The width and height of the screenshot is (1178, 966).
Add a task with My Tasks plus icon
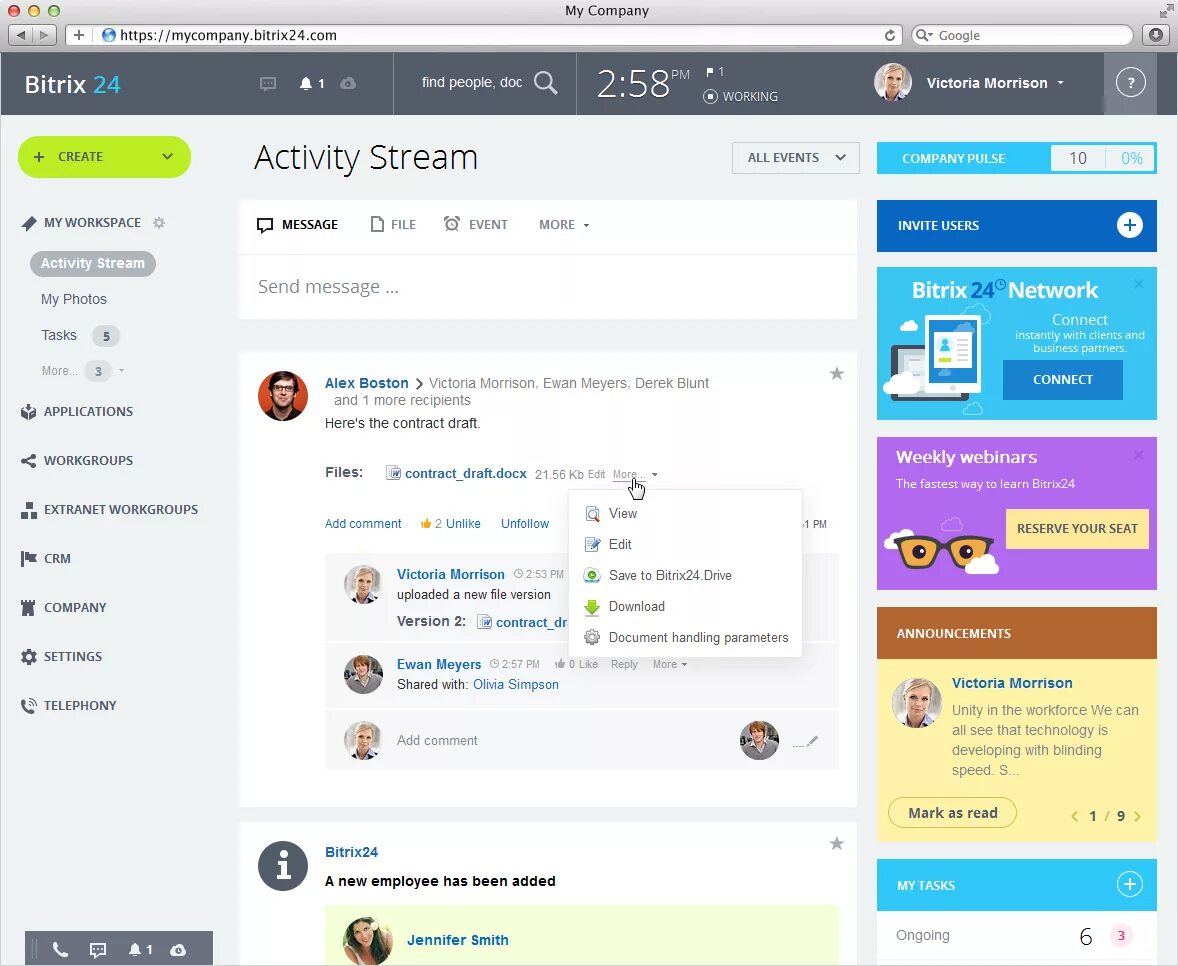pos(1129,884)
